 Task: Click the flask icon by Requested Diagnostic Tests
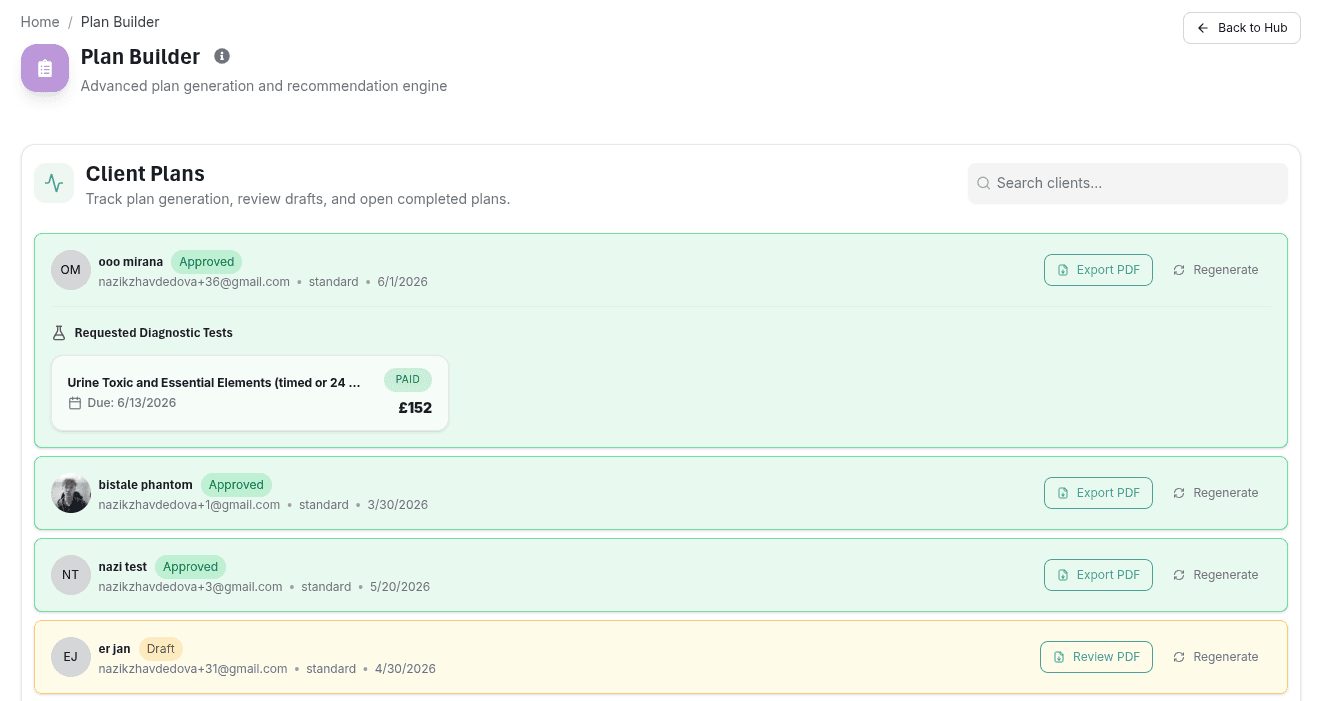coord(59,332)
